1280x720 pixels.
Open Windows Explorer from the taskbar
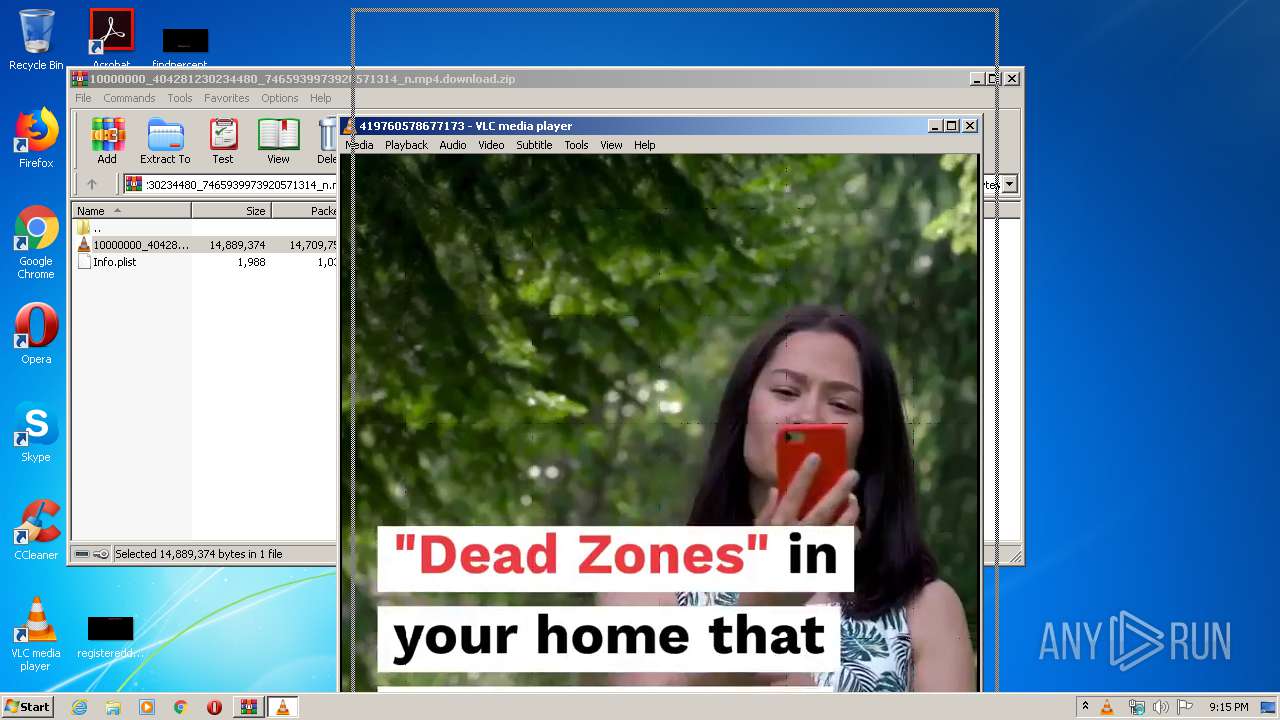click(113, 707)
